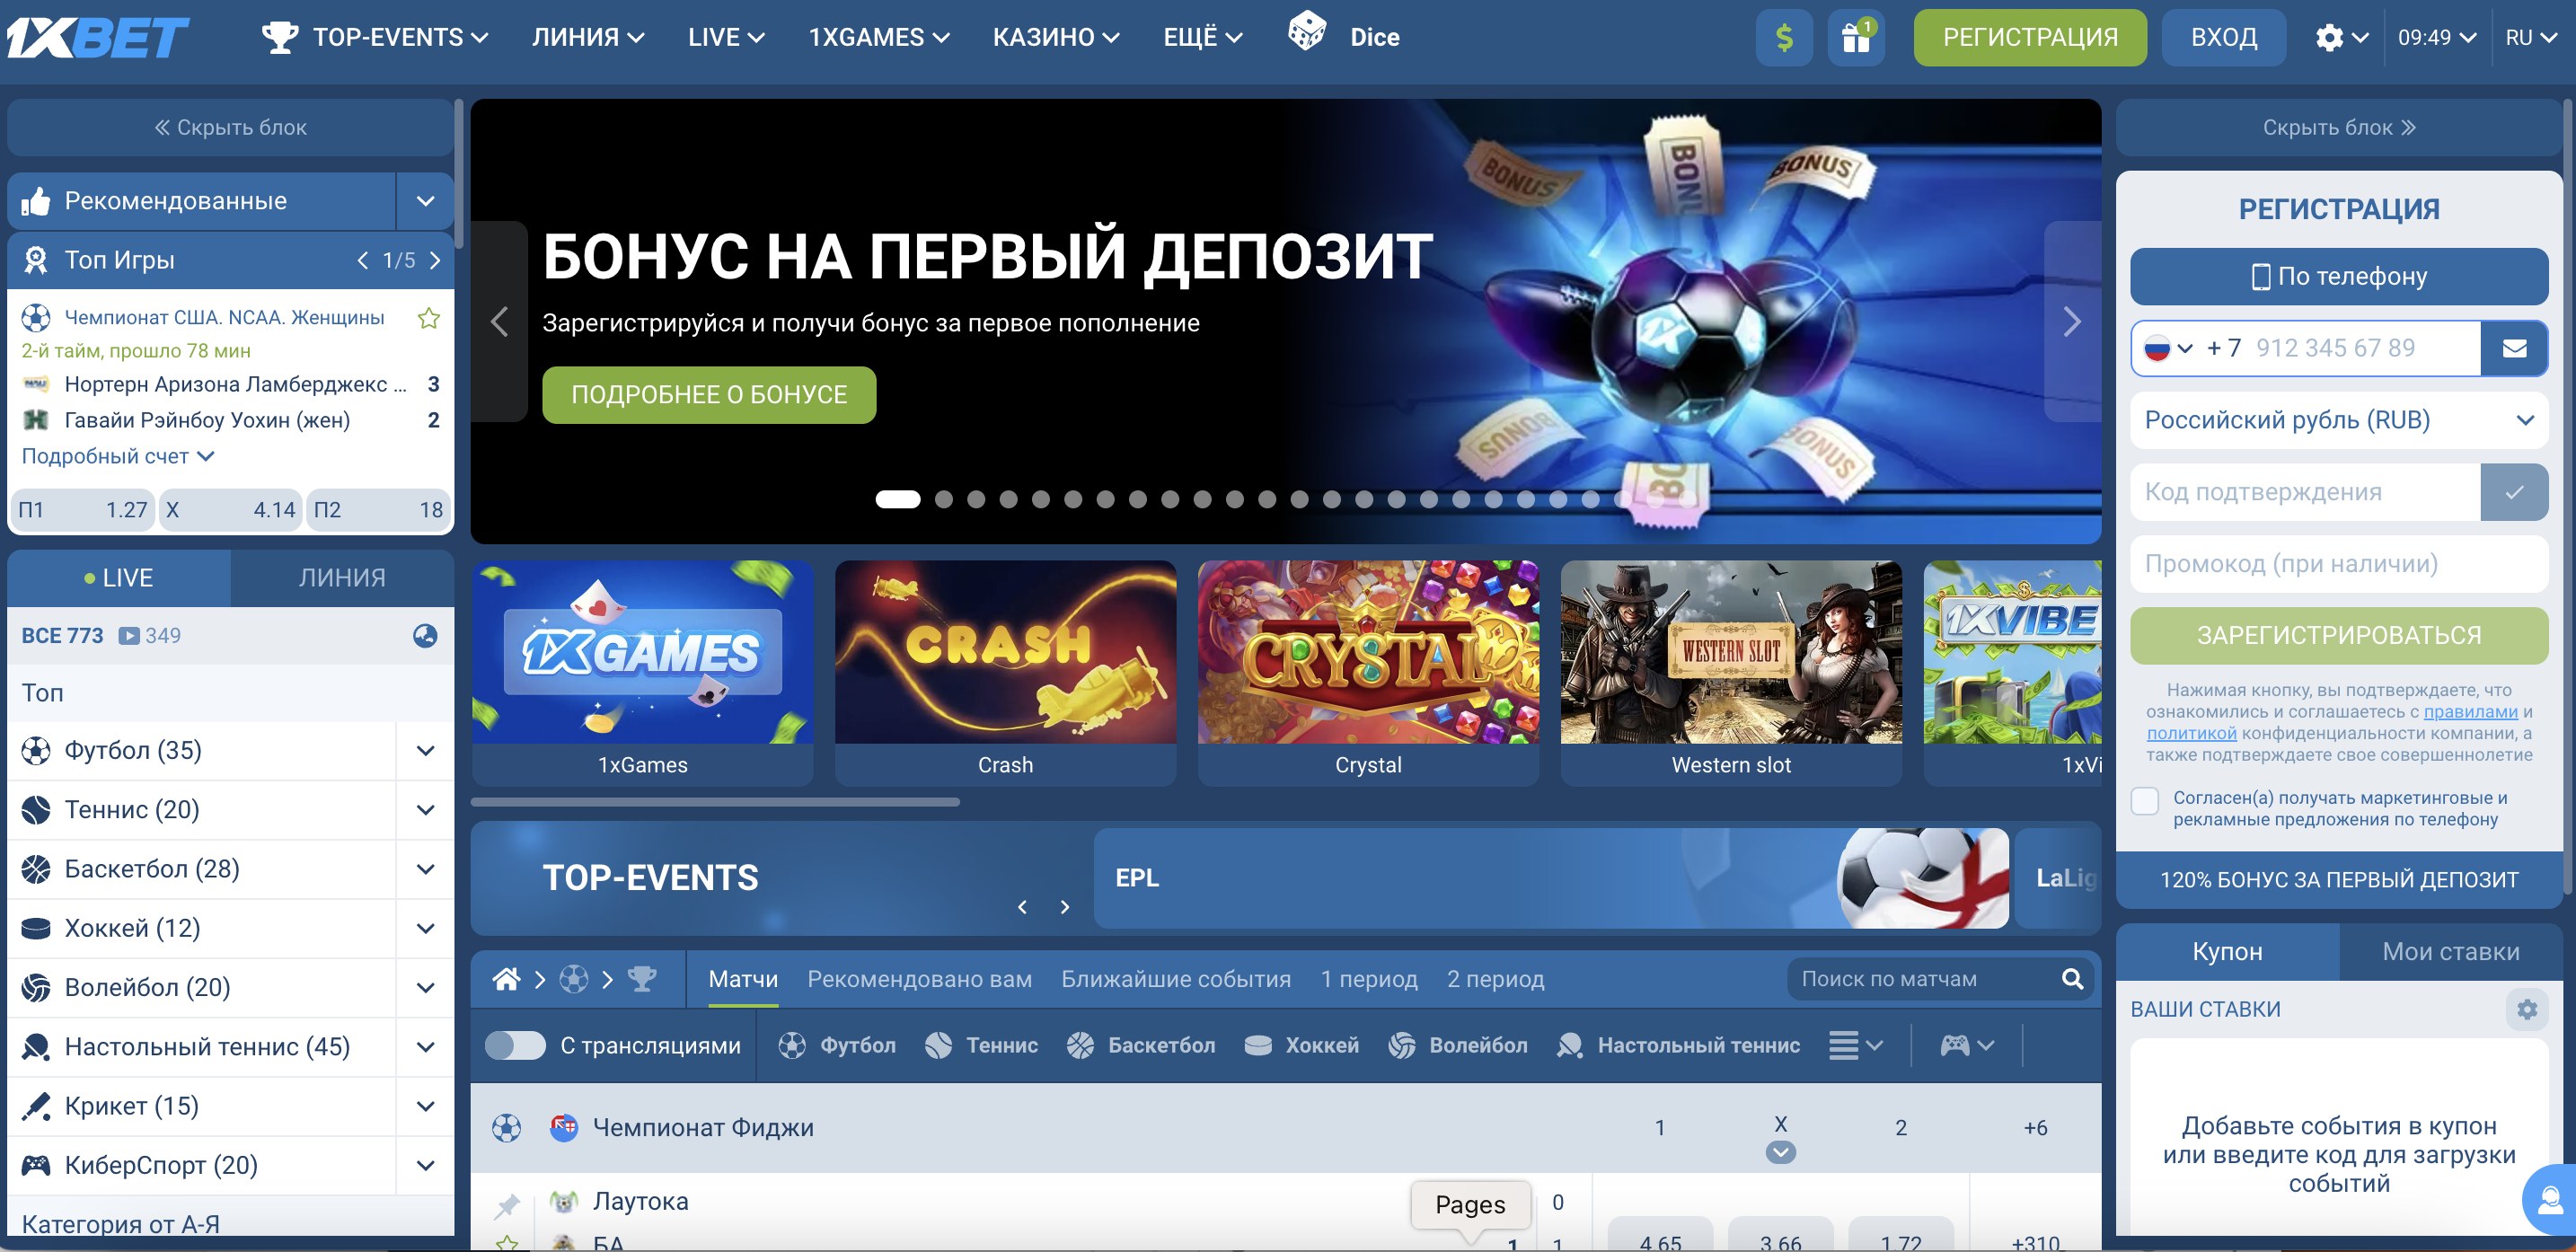This screenshot has width=2576, height=1252.
Task: Click the envelope SMS send icon
Action: 2514,348
